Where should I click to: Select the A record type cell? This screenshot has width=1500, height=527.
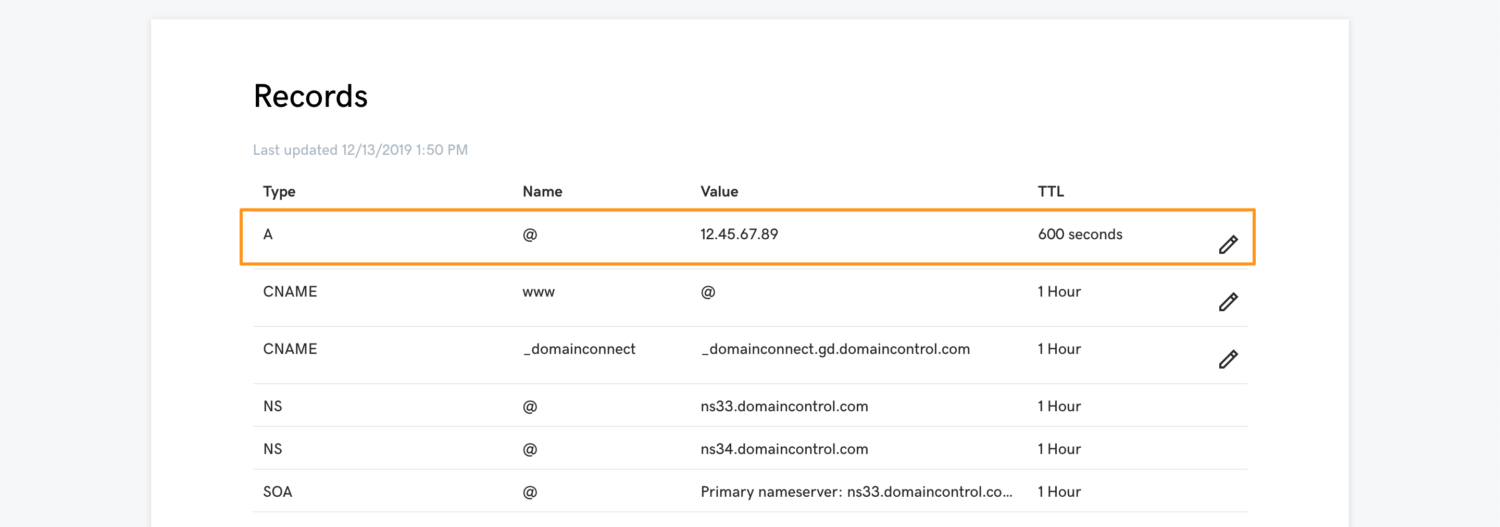[268, 235]
